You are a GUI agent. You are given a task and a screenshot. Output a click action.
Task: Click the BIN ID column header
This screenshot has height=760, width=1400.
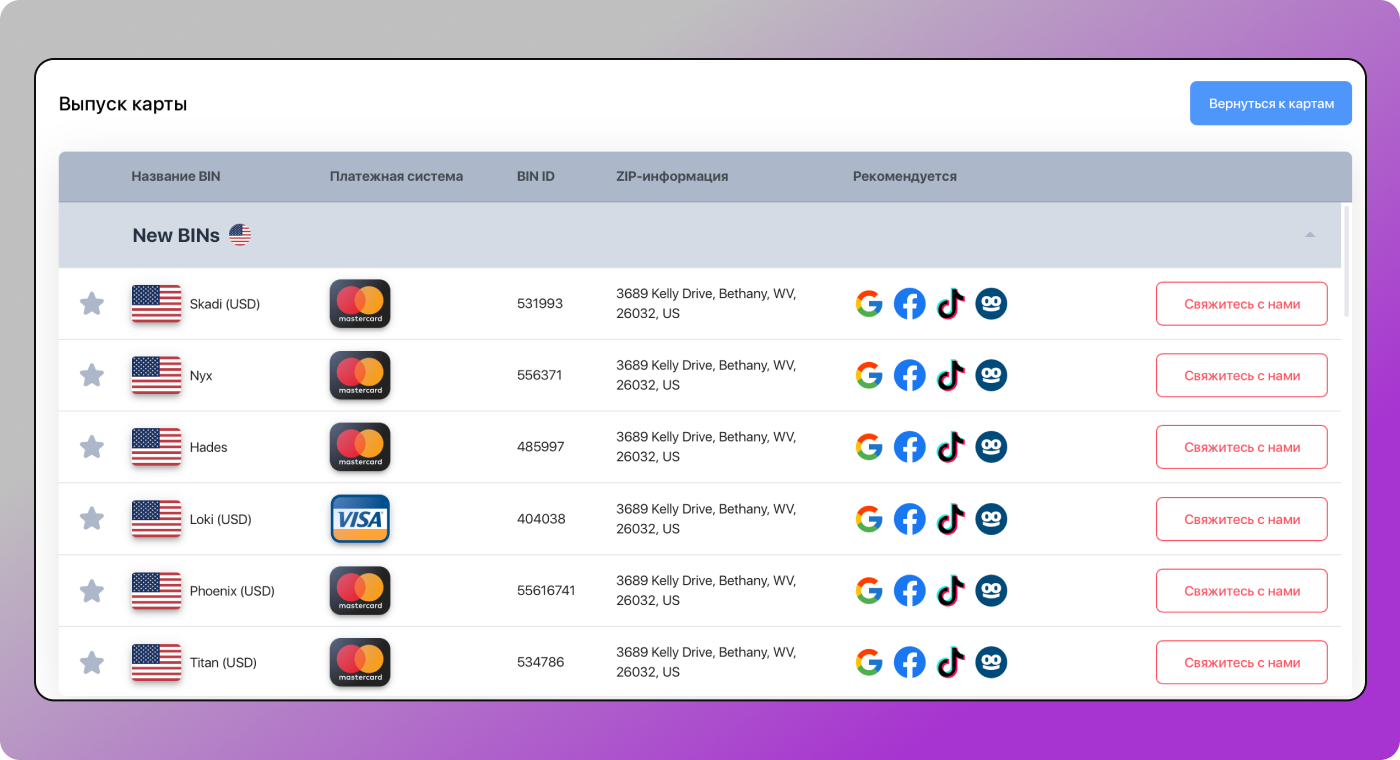click(535, 177)
